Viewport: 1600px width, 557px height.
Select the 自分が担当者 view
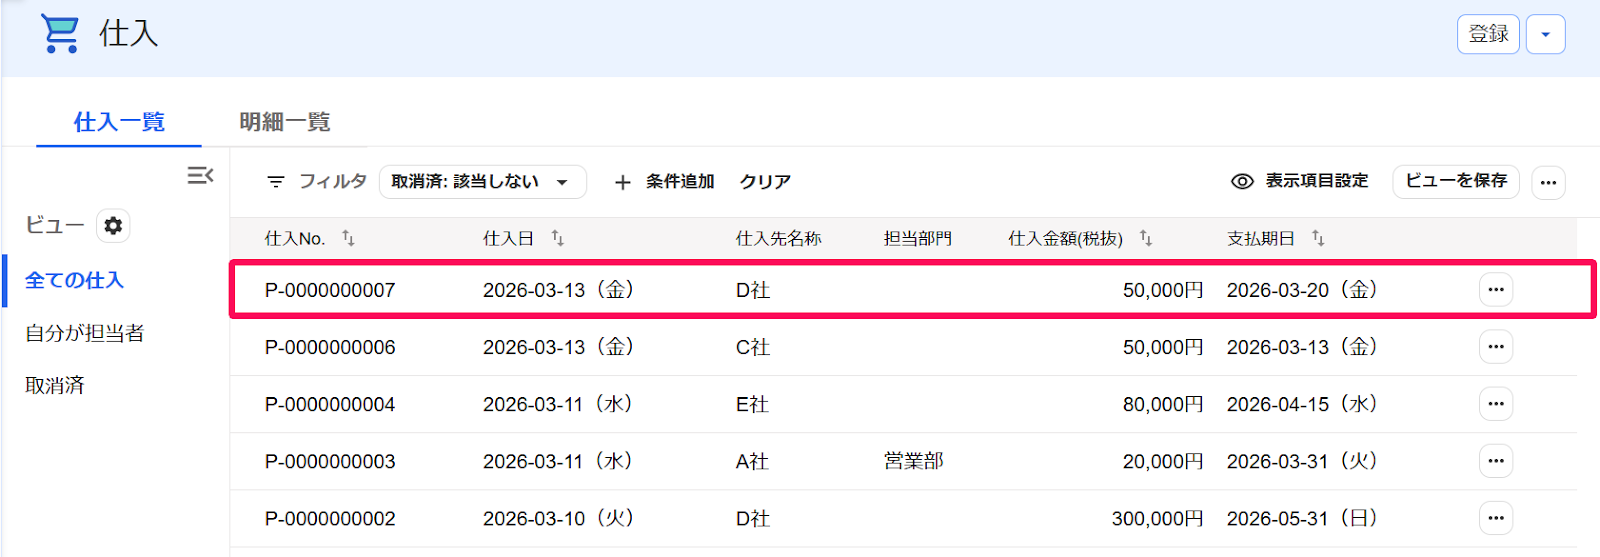click(85, 333)
